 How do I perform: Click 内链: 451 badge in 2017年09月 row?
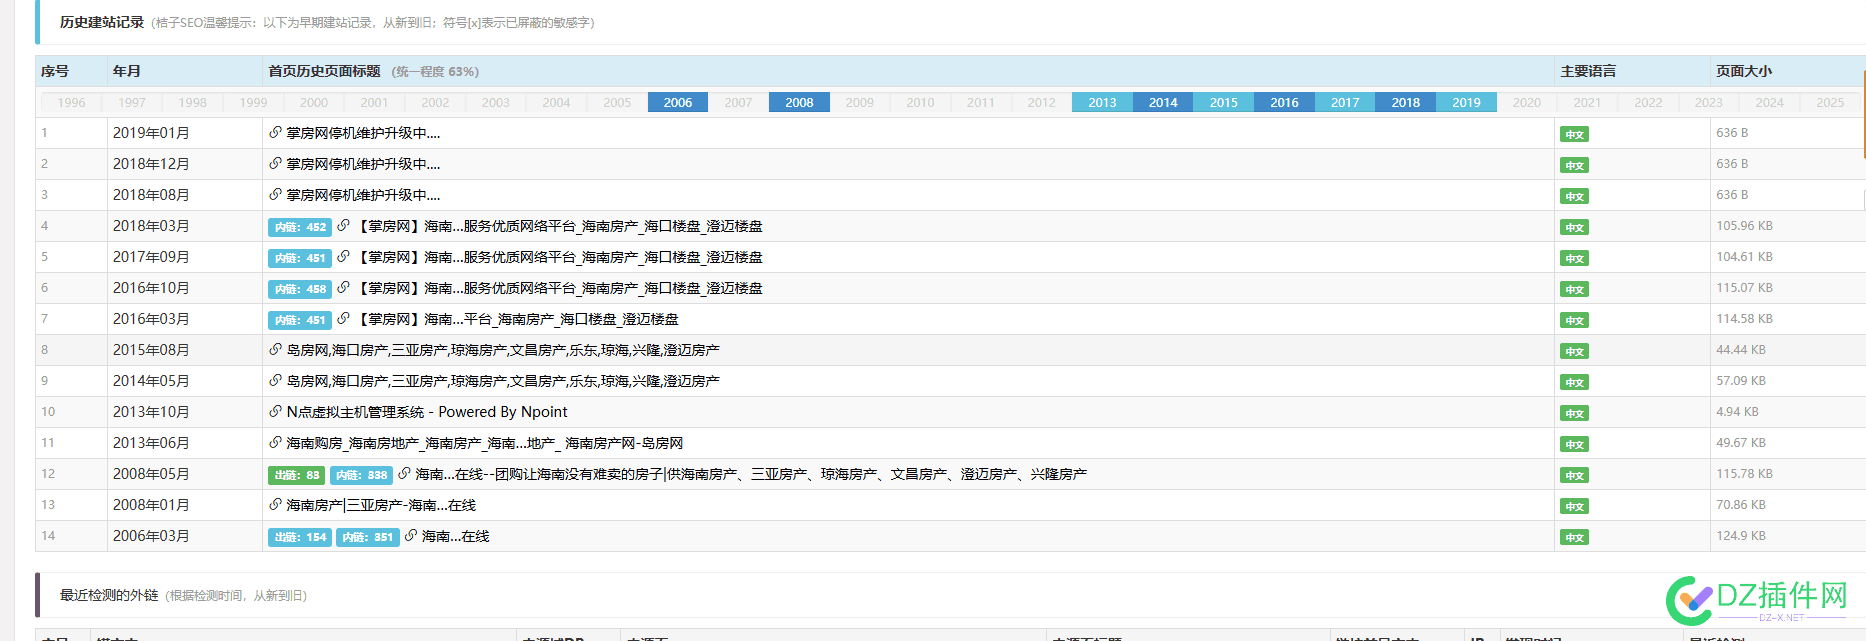[x=300, y=258]
